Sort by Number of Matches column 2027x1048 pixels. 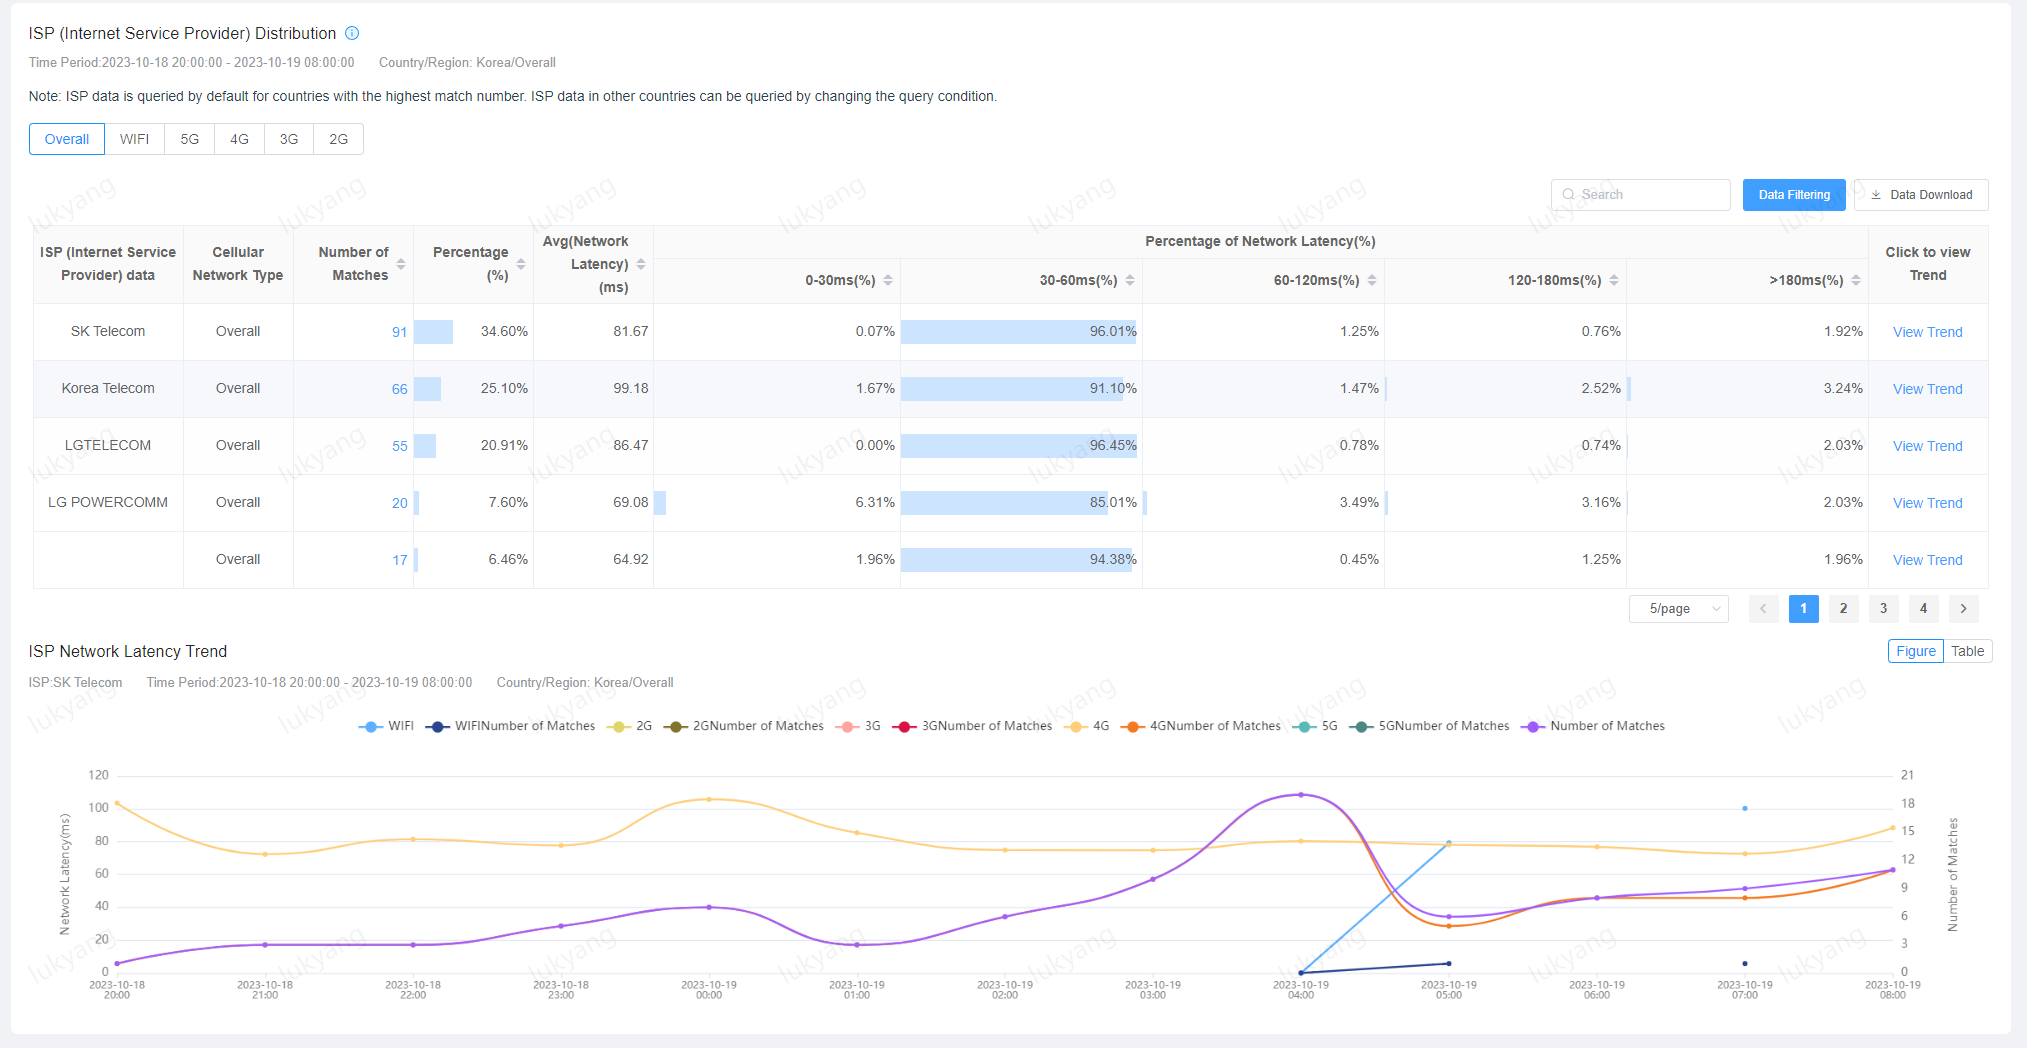point(400,264)
